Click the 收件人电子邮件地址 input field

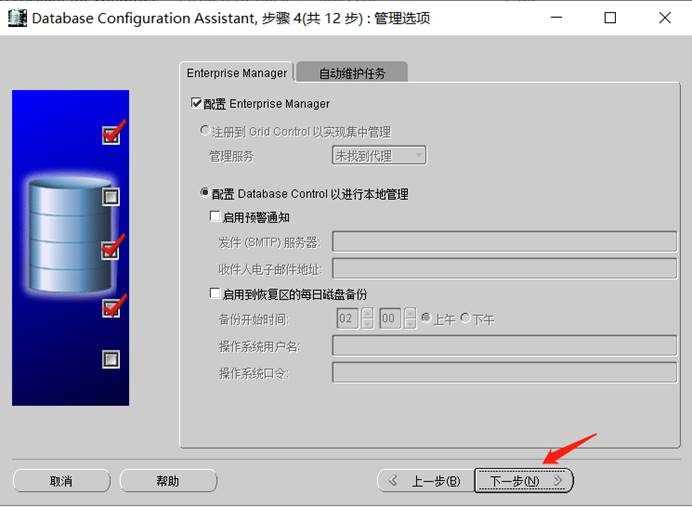(504, 268)
